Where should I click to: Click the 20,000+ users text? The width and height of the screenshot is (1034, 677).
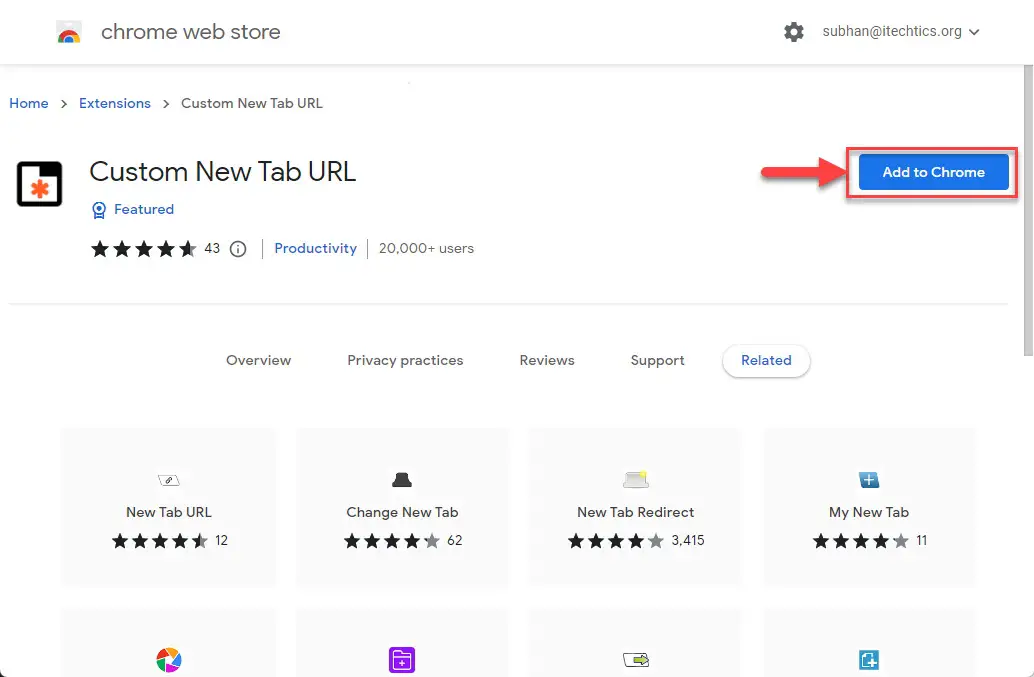426,249
